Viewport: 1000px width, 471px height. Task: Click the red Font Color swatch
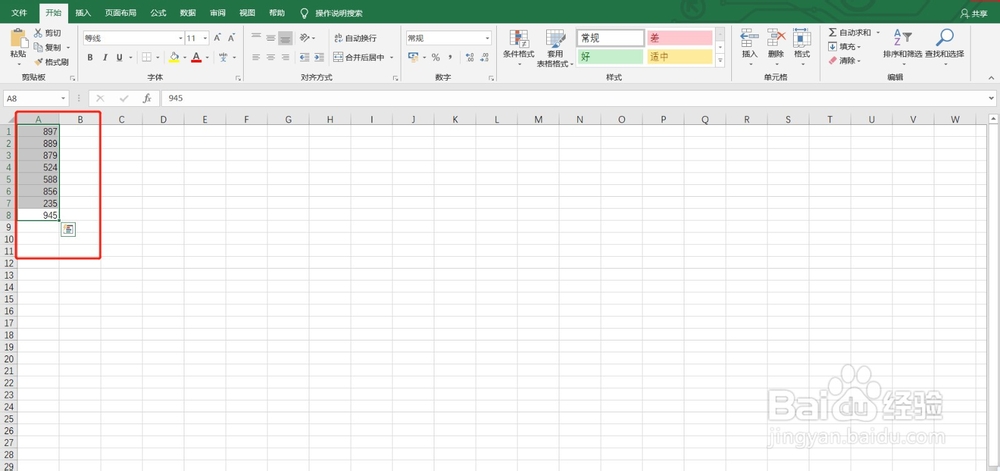[196, 57]
